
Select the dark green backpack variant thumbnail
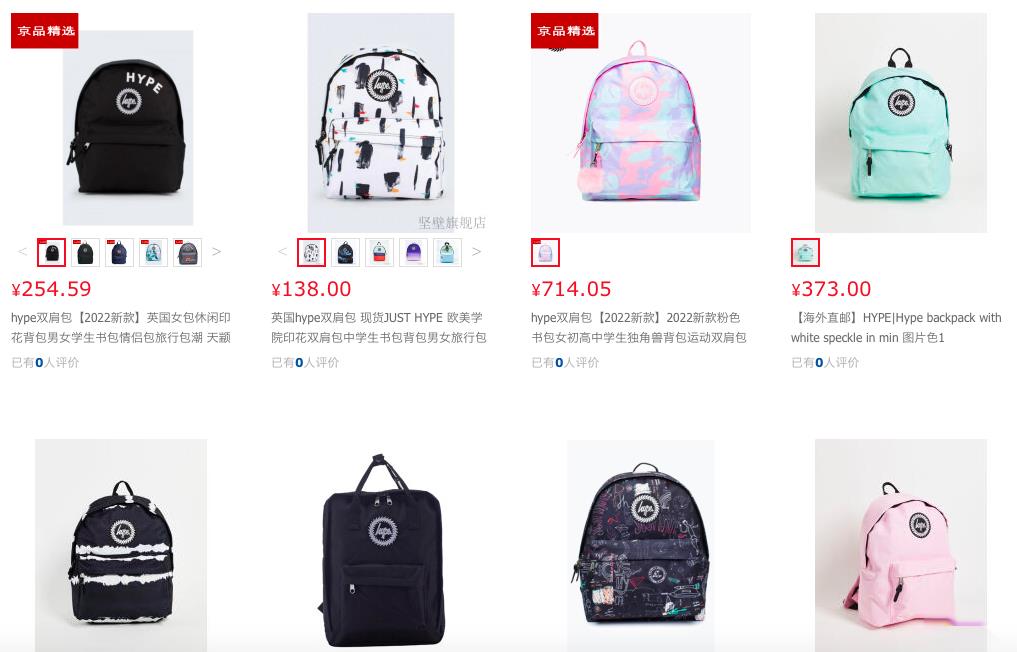(x=86, y=252)
